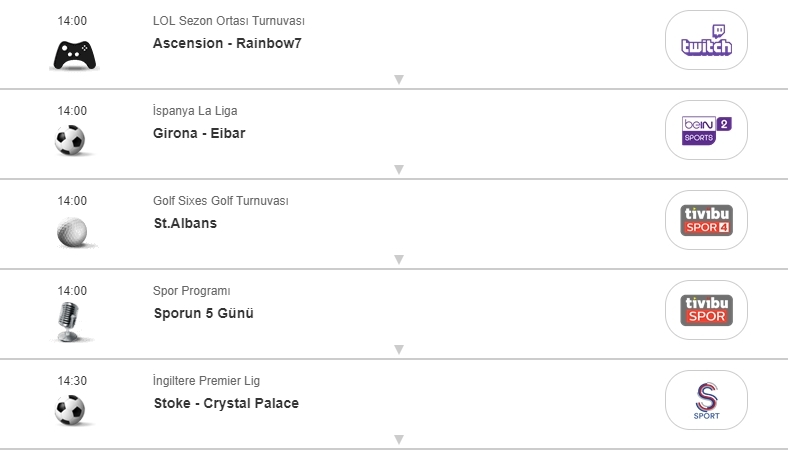The image size is (788, 450).
Task: Expand details under Sporun 5 Günü
Action: [x=398, y=349]
